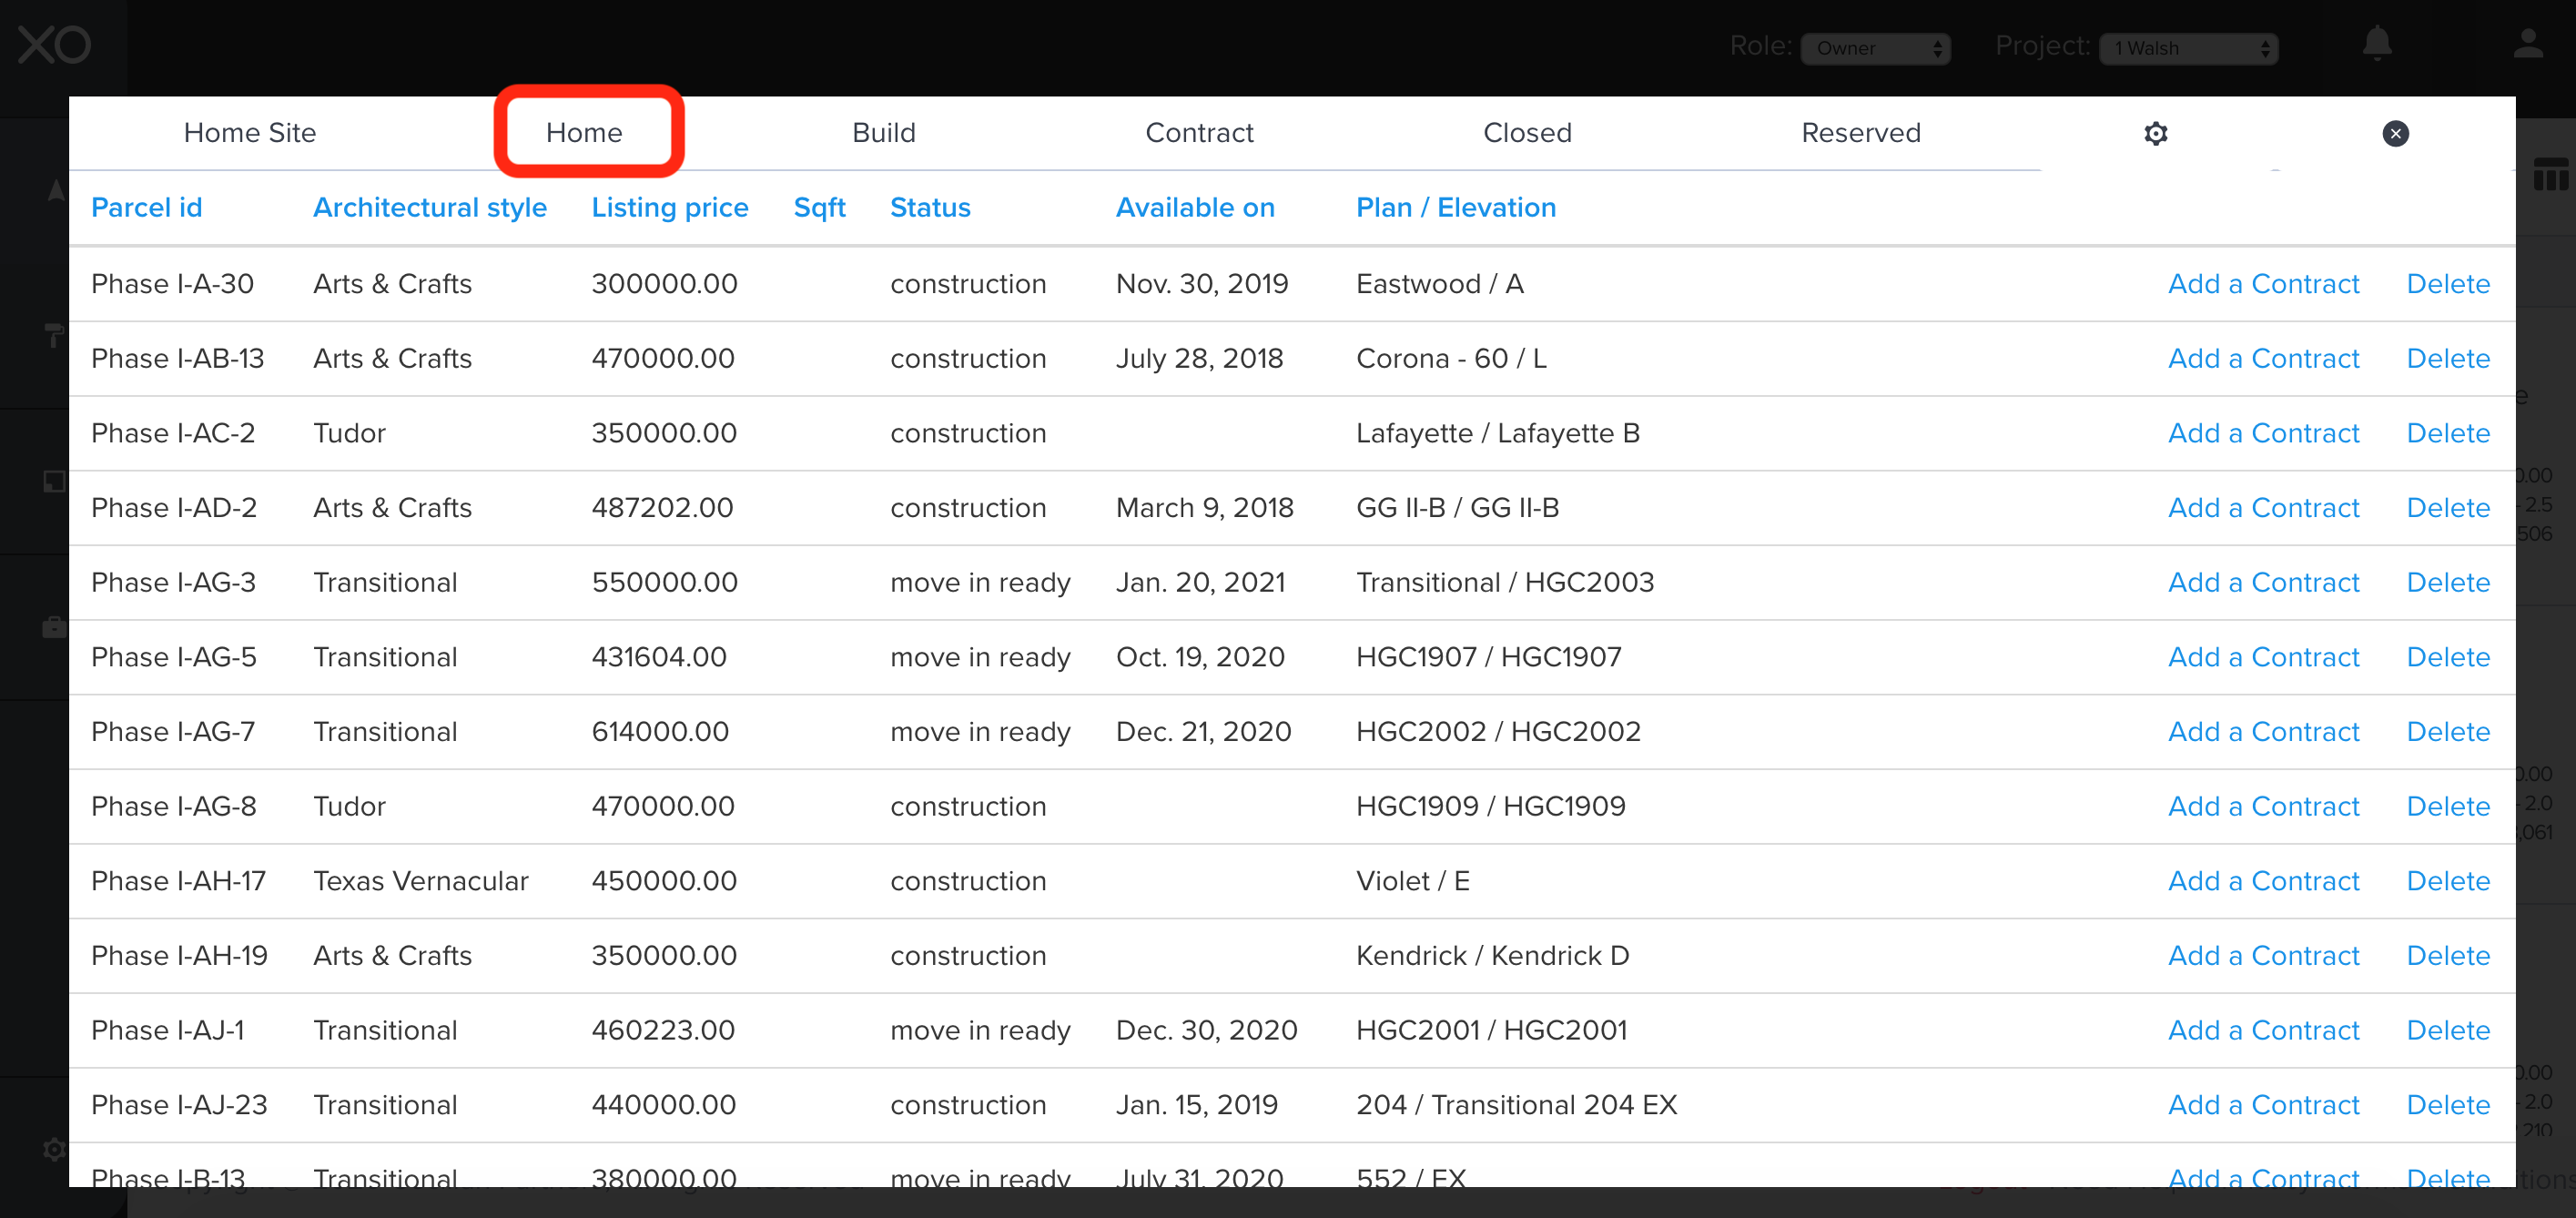2576x1218 pixels.
Task: Open the Project dropdown showing 1 Walsh
Action: coord(2188,48)
